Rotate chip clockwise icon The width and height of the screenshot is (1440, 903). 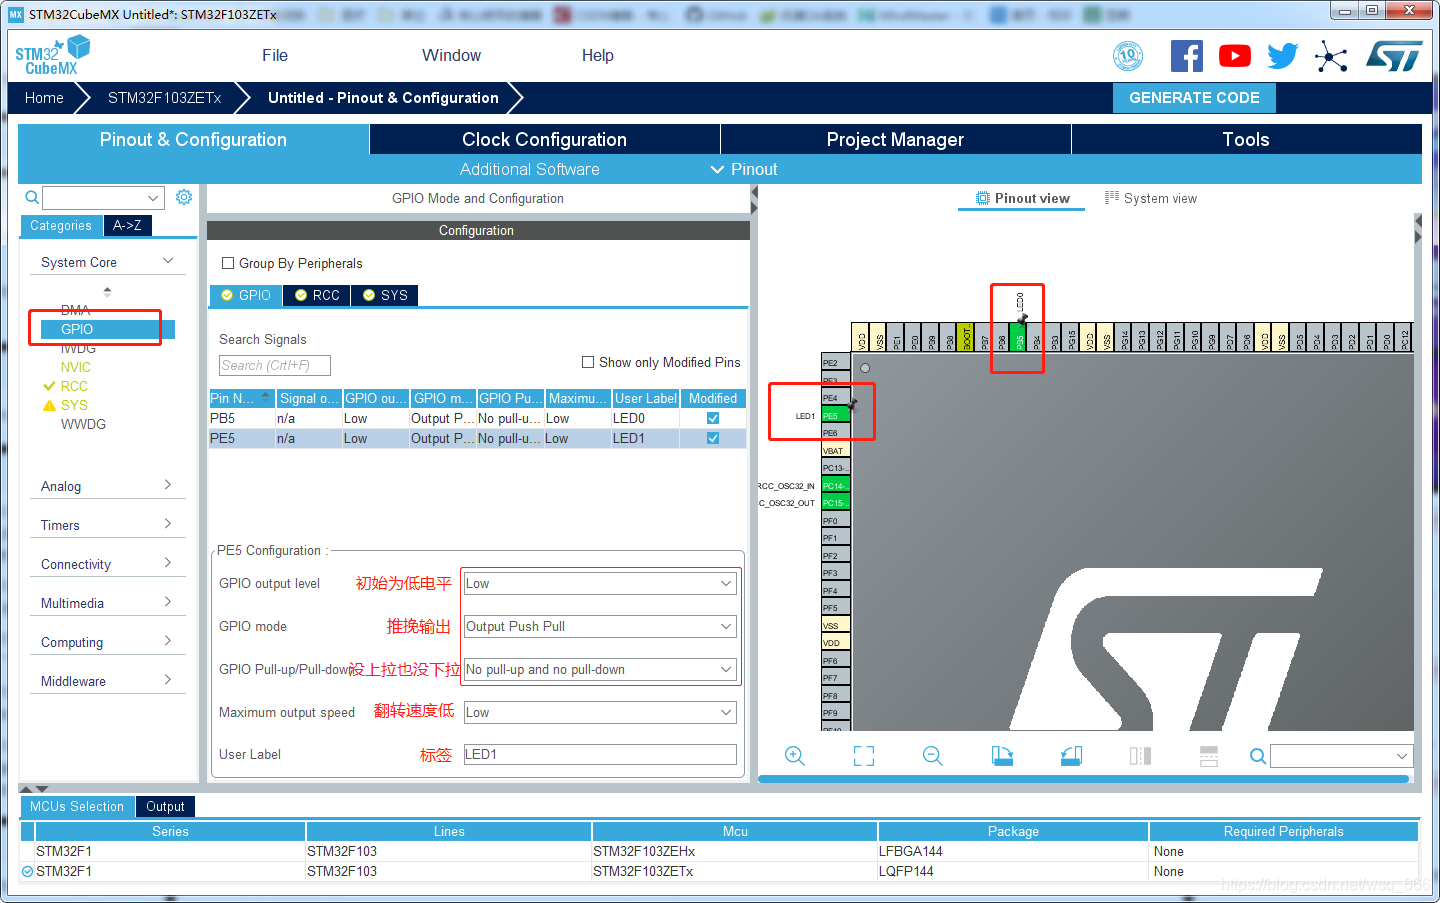[x=1002, y=756]
